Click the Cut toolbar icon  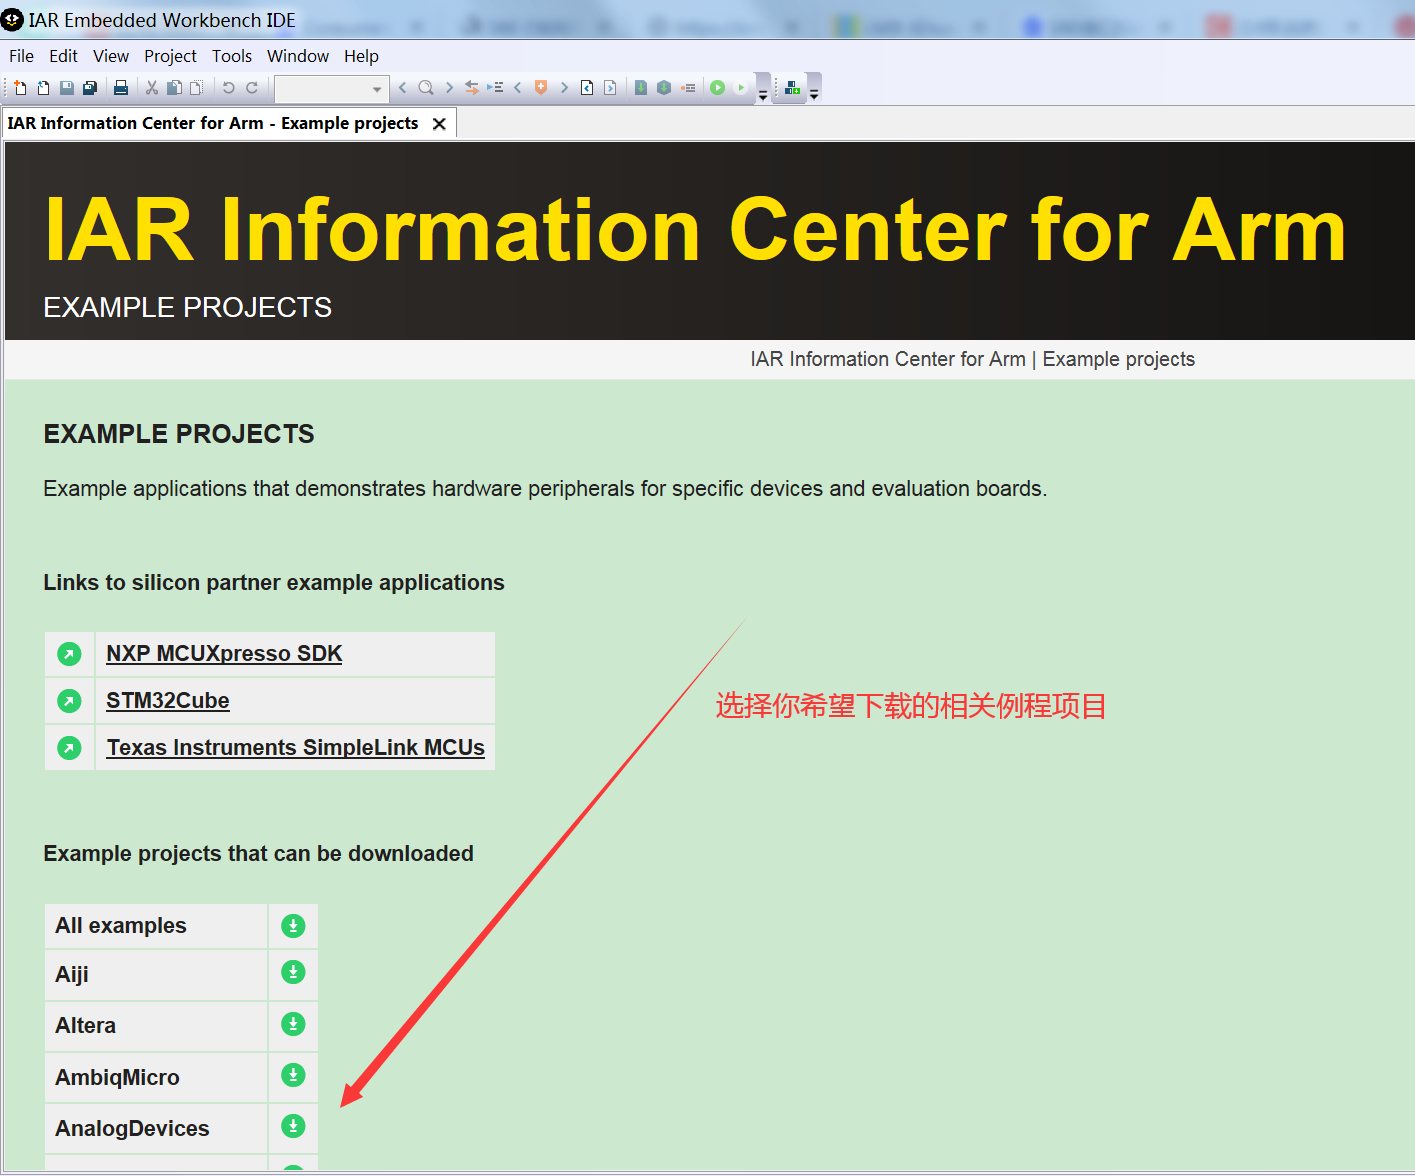tap(151, 88)
